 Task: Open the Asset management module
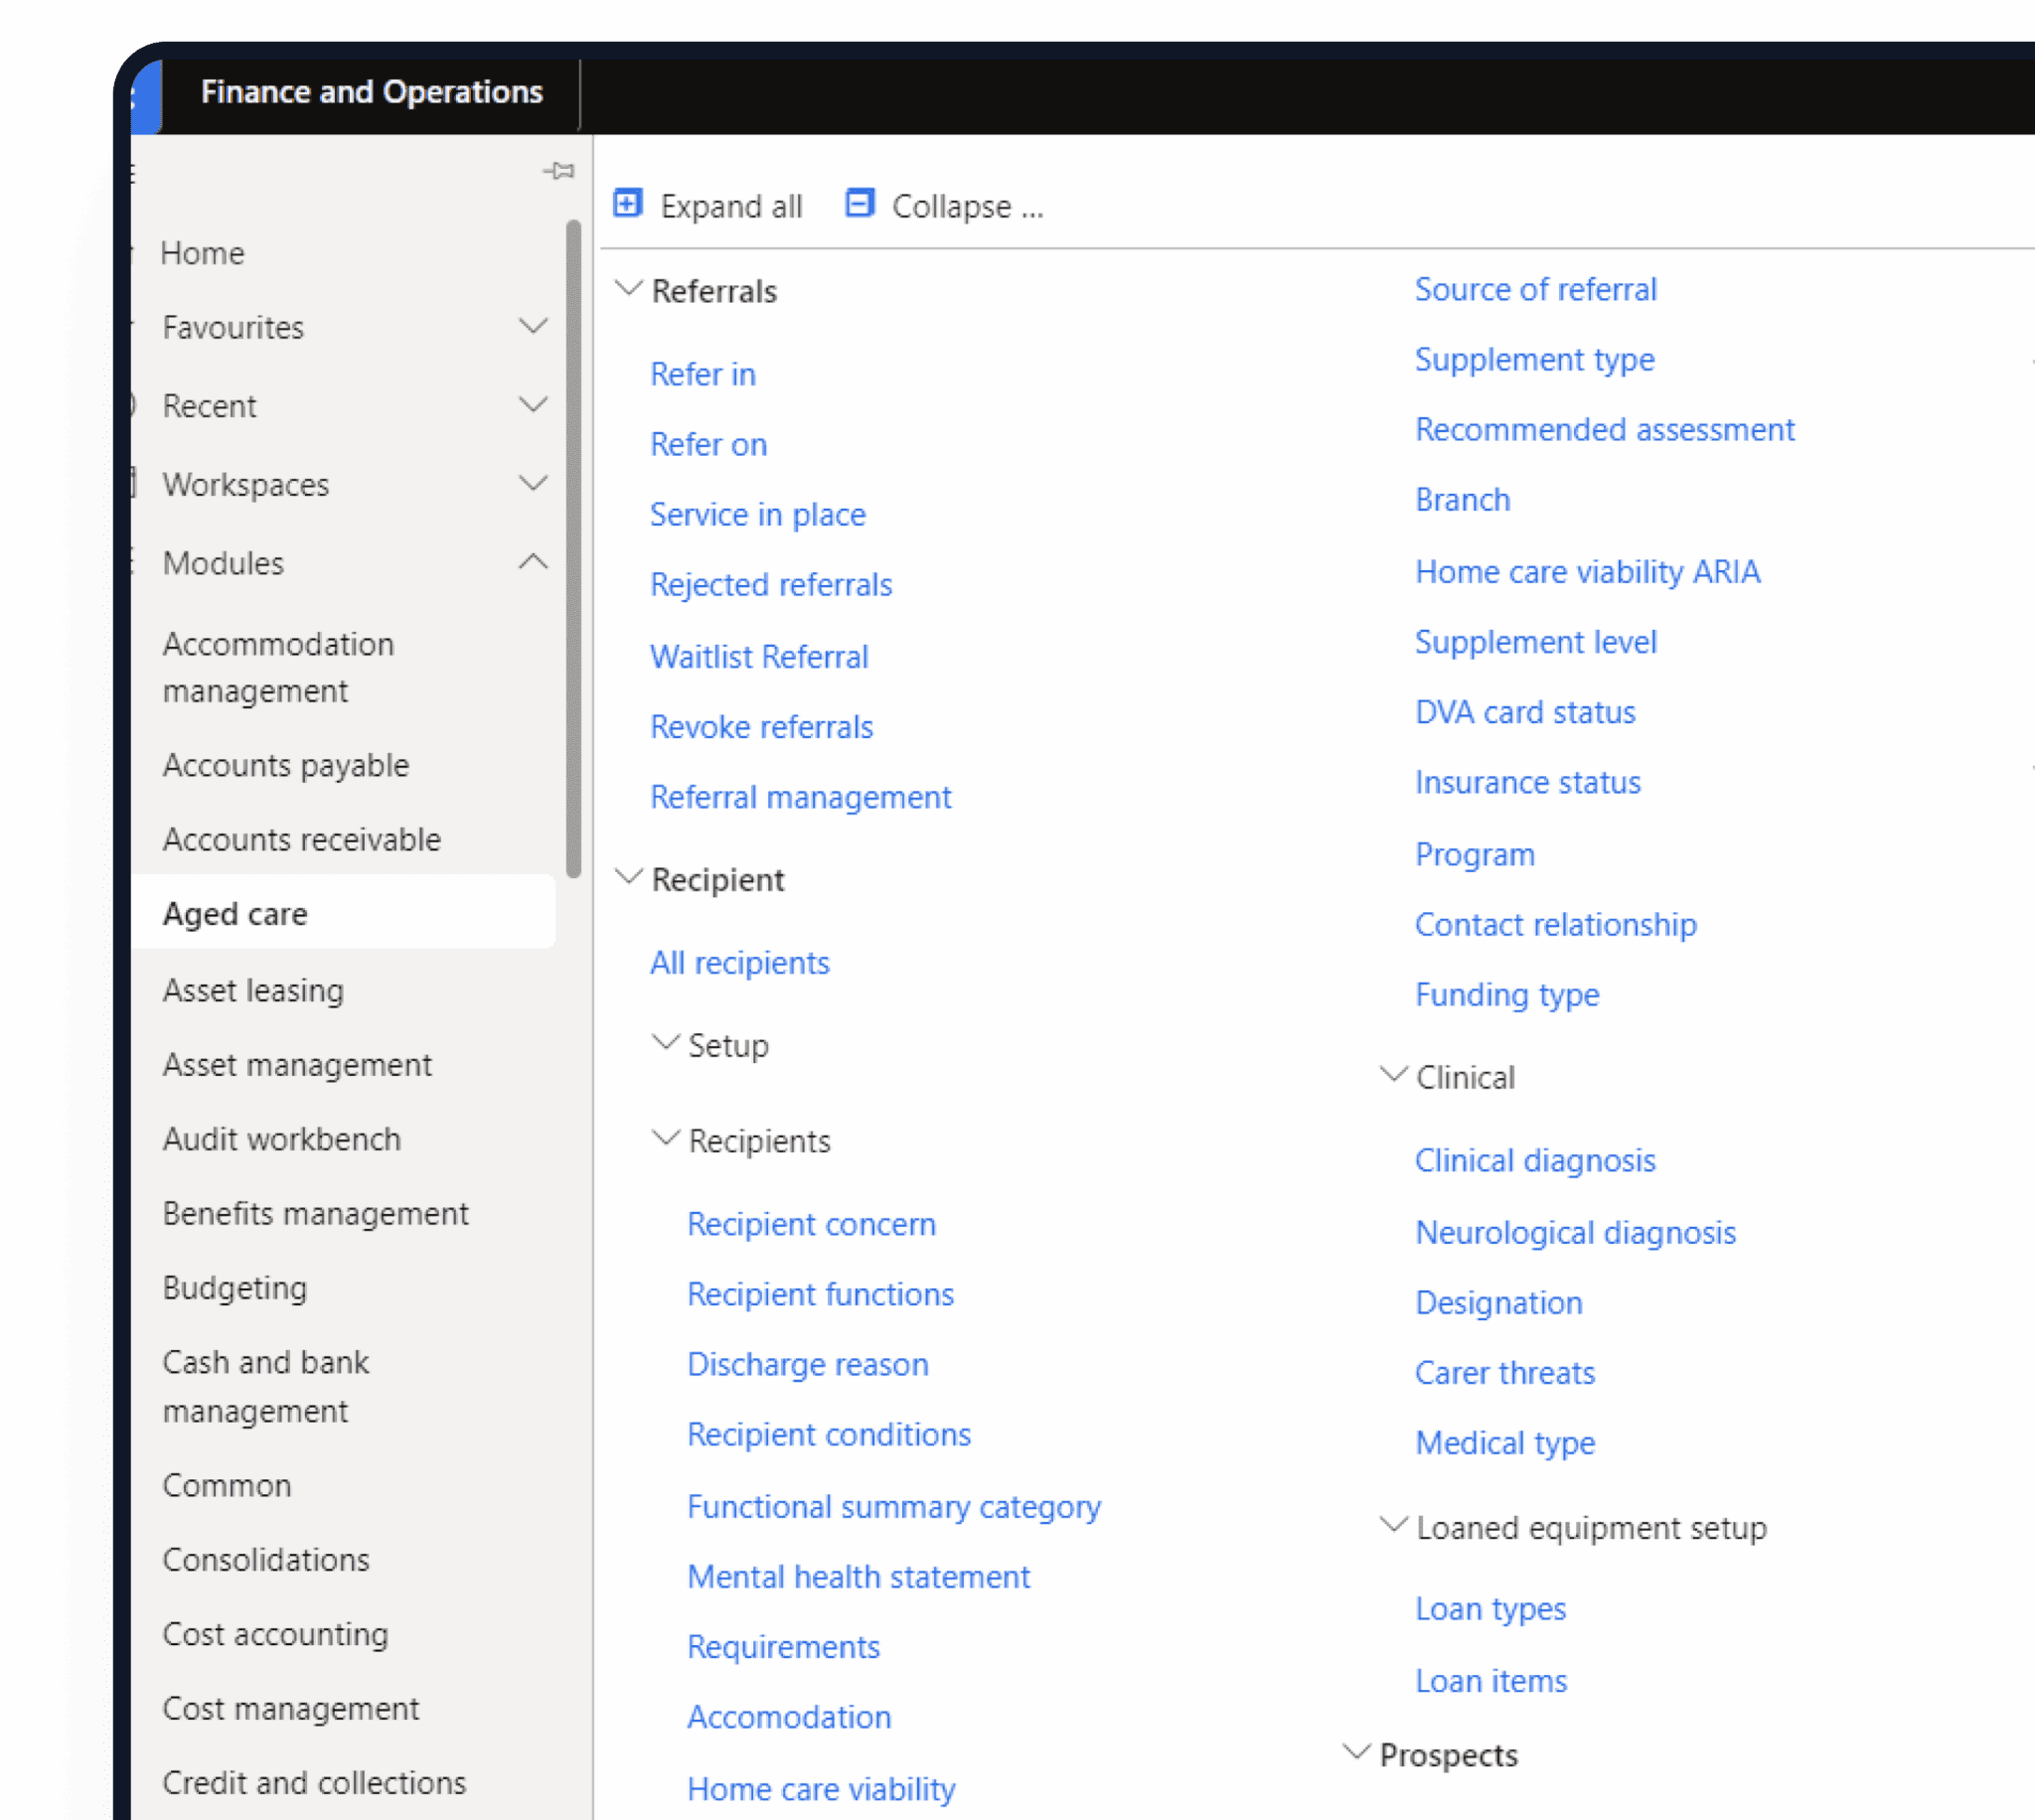point(297,1065)
